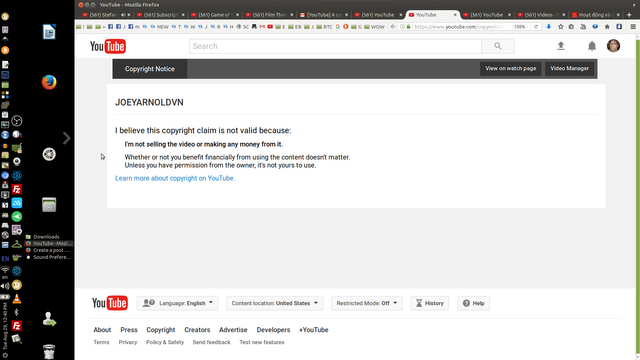Viewport: 640px width, 360px height.
Task: Open the About footer link
Action: [x=102, y=330]
